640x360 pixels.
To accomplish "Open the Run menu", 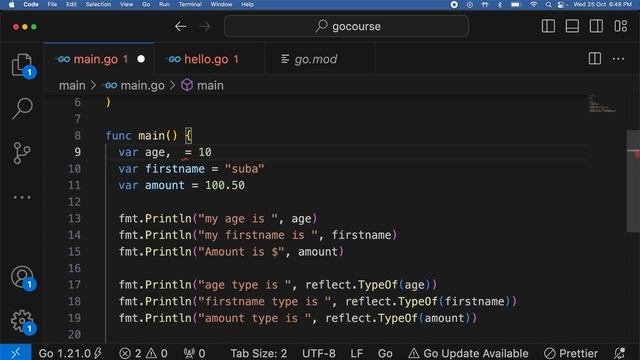I will (164, 4).
